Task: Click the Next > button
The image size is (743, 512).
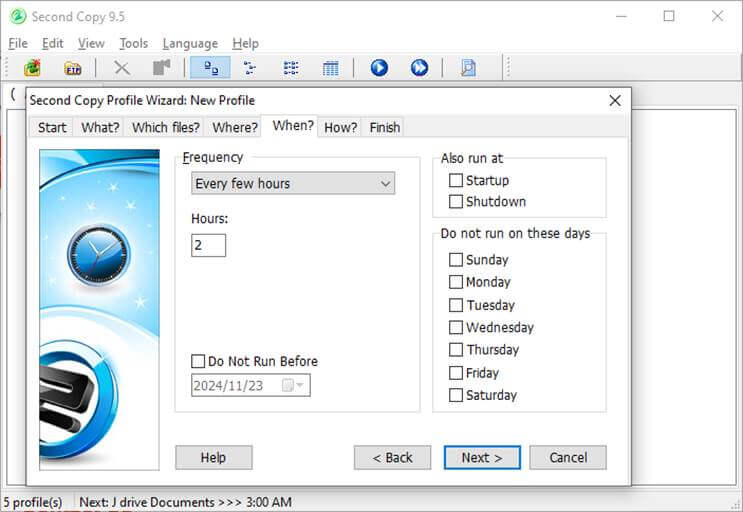Action: click(482, 458)
